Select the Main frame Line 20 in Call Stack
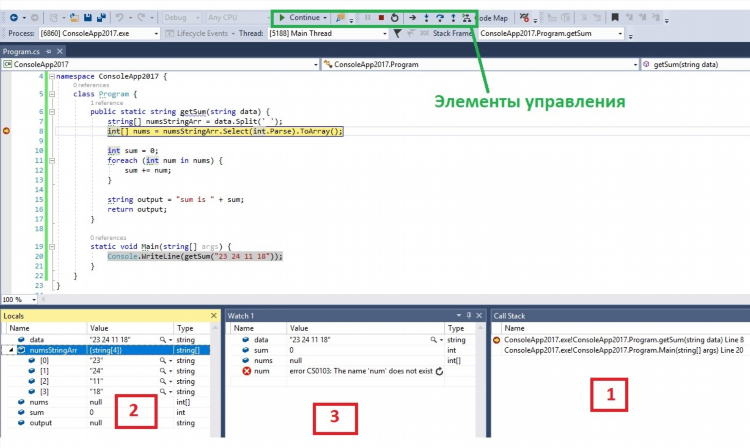This screenshot has width=750, height=448. coord(624,350)
